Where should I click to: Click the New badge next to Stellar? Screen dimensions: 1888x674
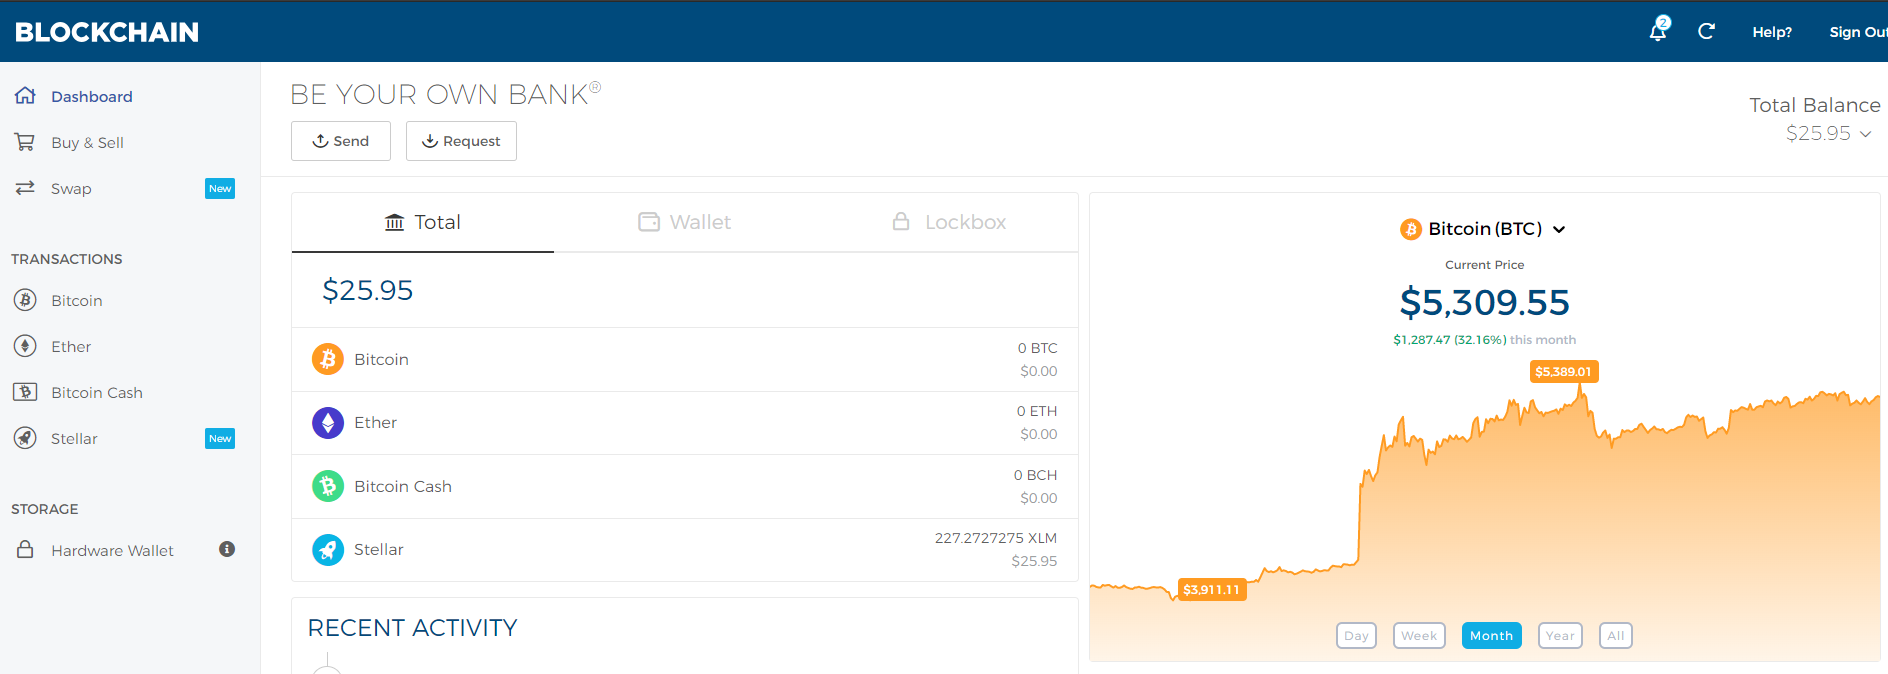(220, 438)
